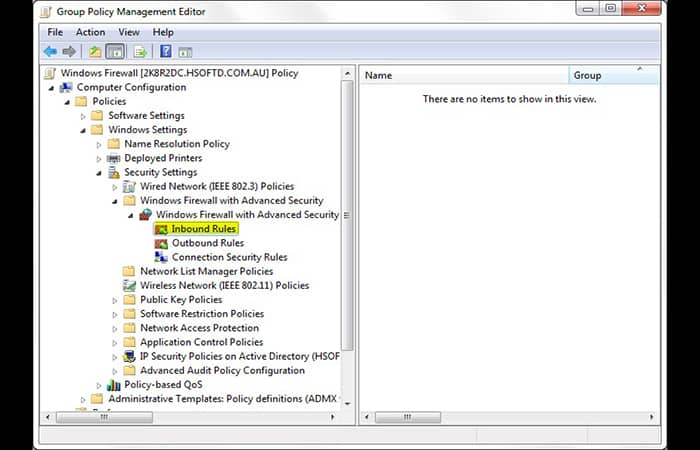Select Software Restriction Policies item

coord(202,314)
